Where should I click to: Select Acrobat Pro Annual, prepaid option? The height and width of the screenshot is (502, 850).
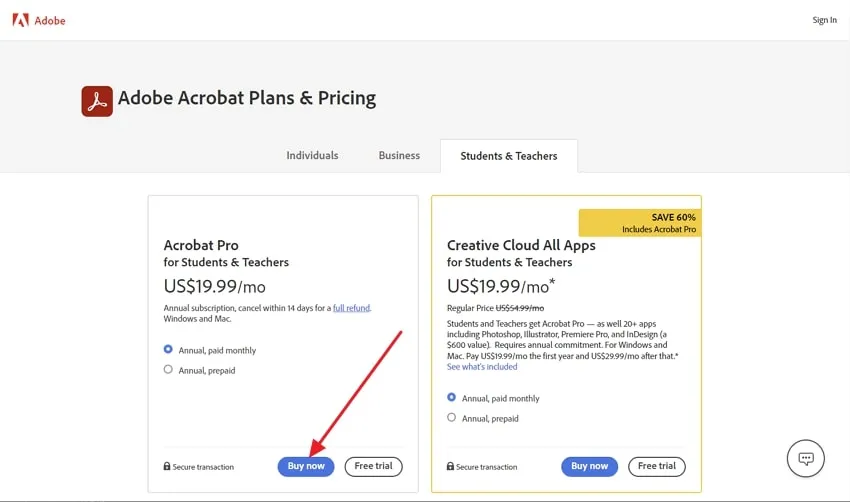168,370
